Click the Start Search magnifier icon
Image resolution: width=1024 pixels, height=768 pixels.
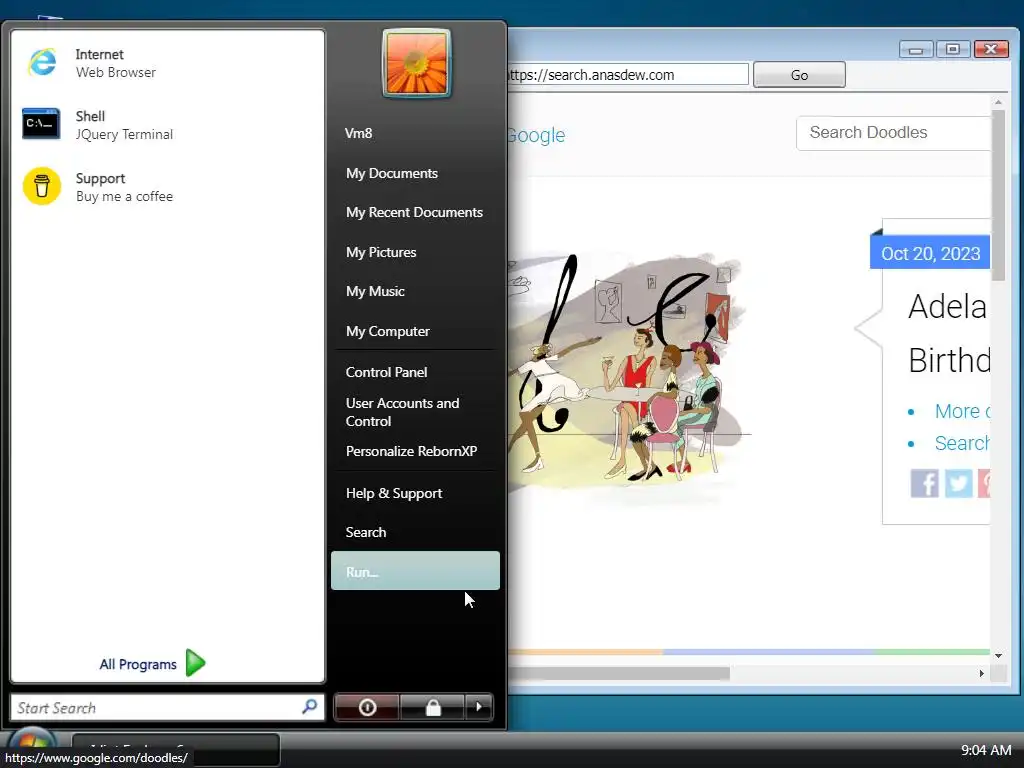pos(310,706)
